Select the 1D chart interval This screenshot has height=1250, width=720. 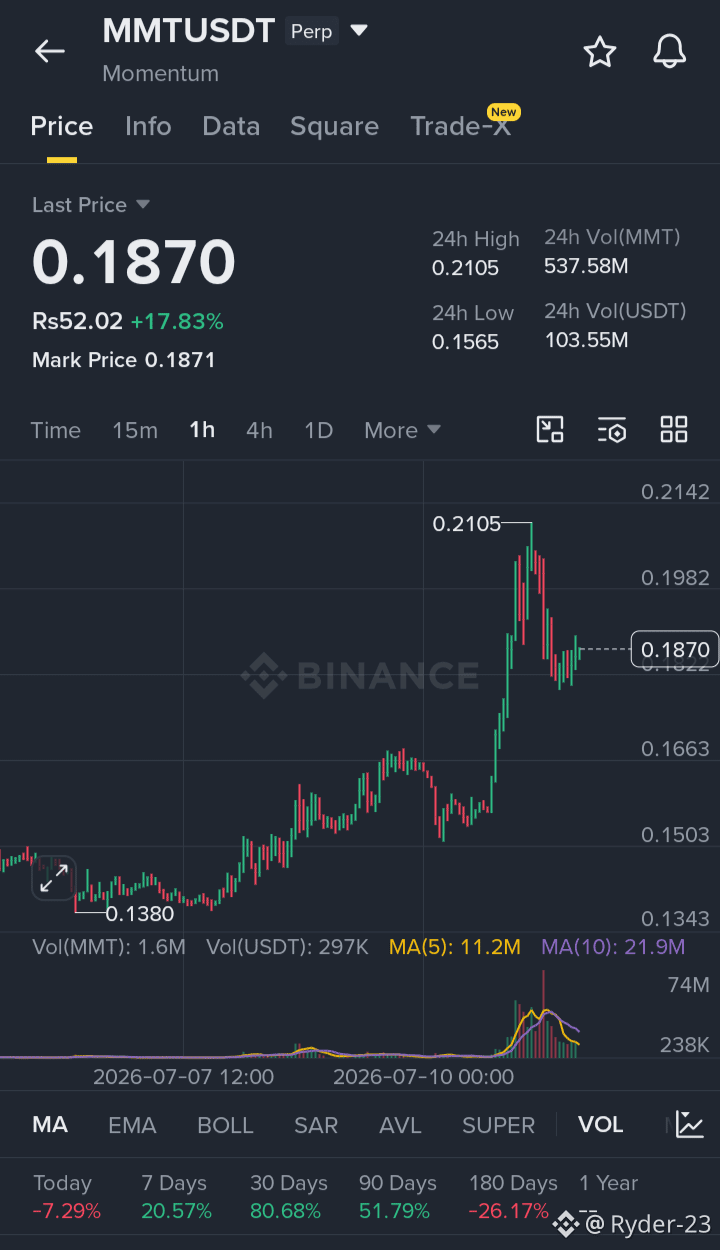coord(318,430)
